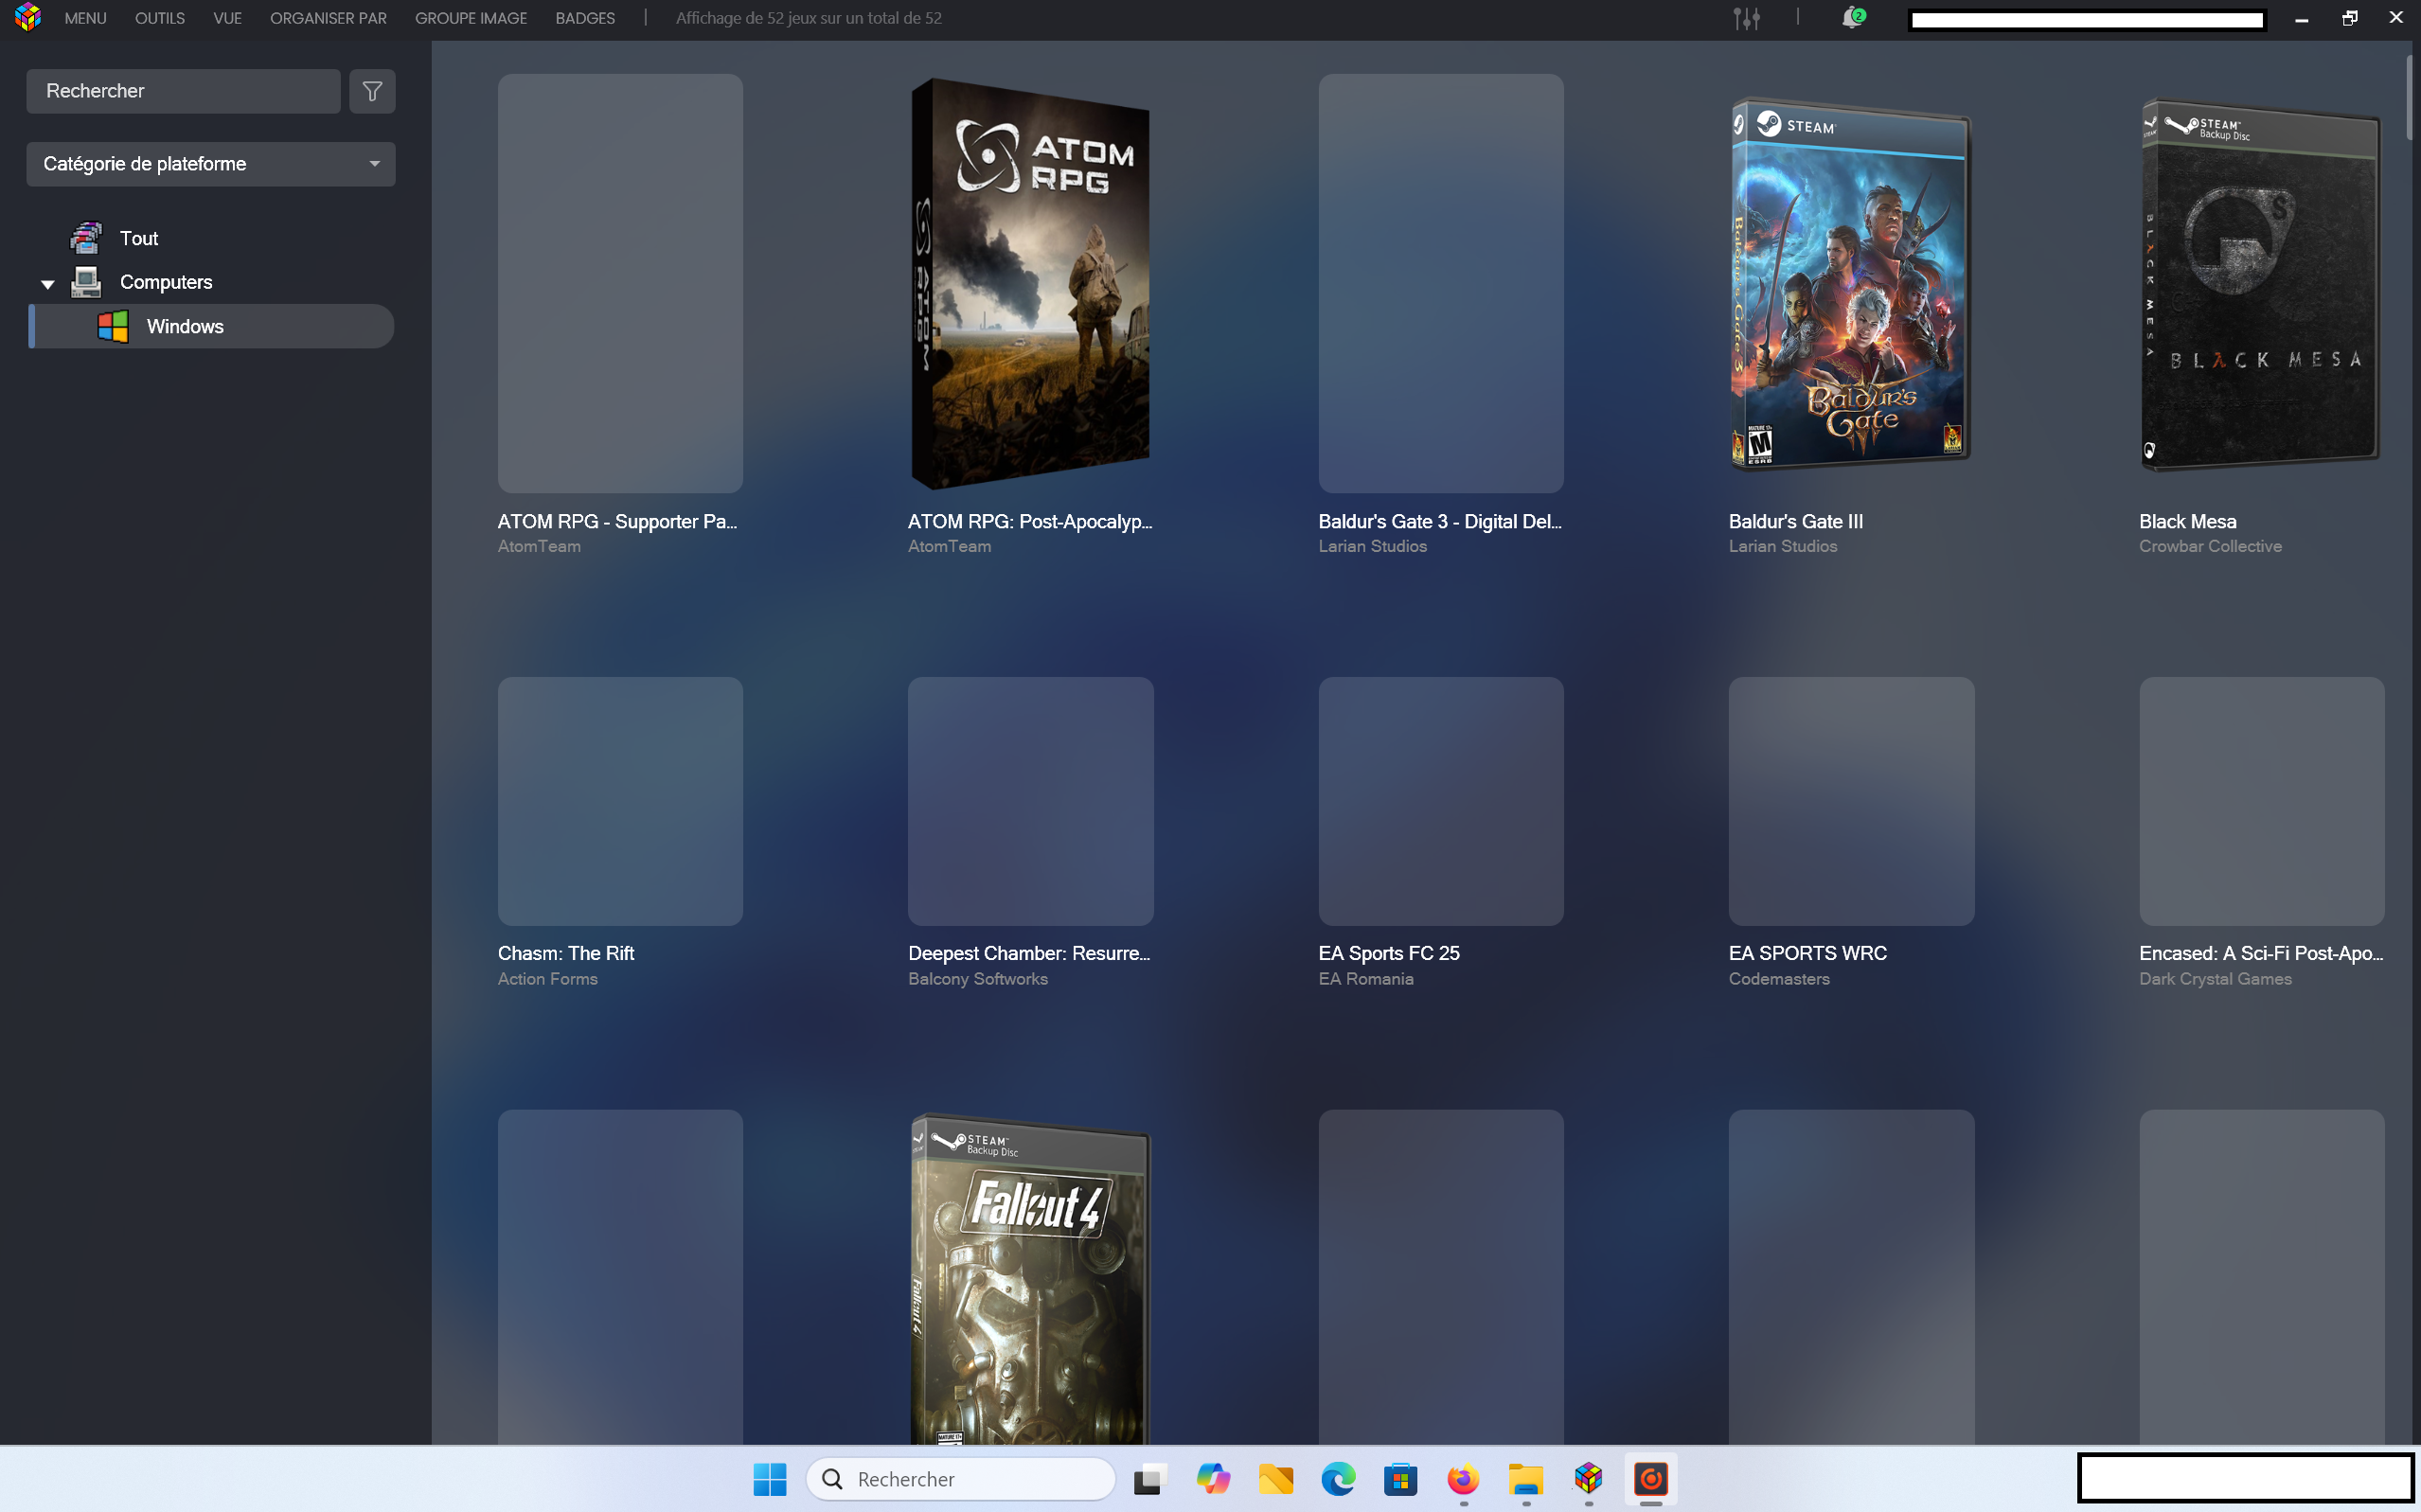Select the Windows platform item

(211, 326)
